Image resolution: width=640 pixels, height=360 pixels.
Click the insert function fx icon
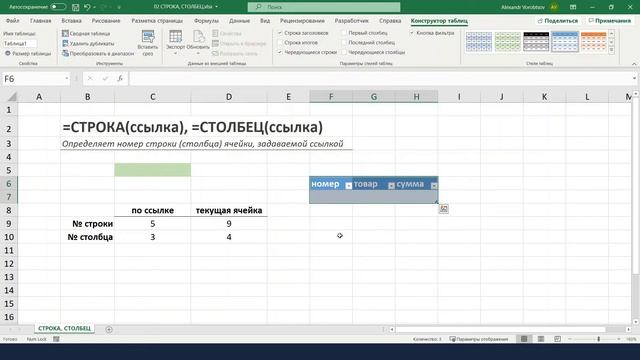[120, 78]
